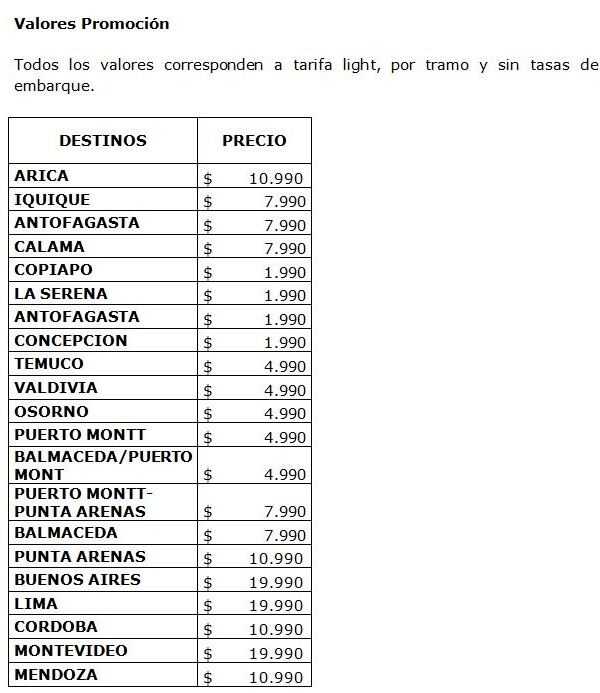Select the PRECIO column header

(x=254, y=141)
